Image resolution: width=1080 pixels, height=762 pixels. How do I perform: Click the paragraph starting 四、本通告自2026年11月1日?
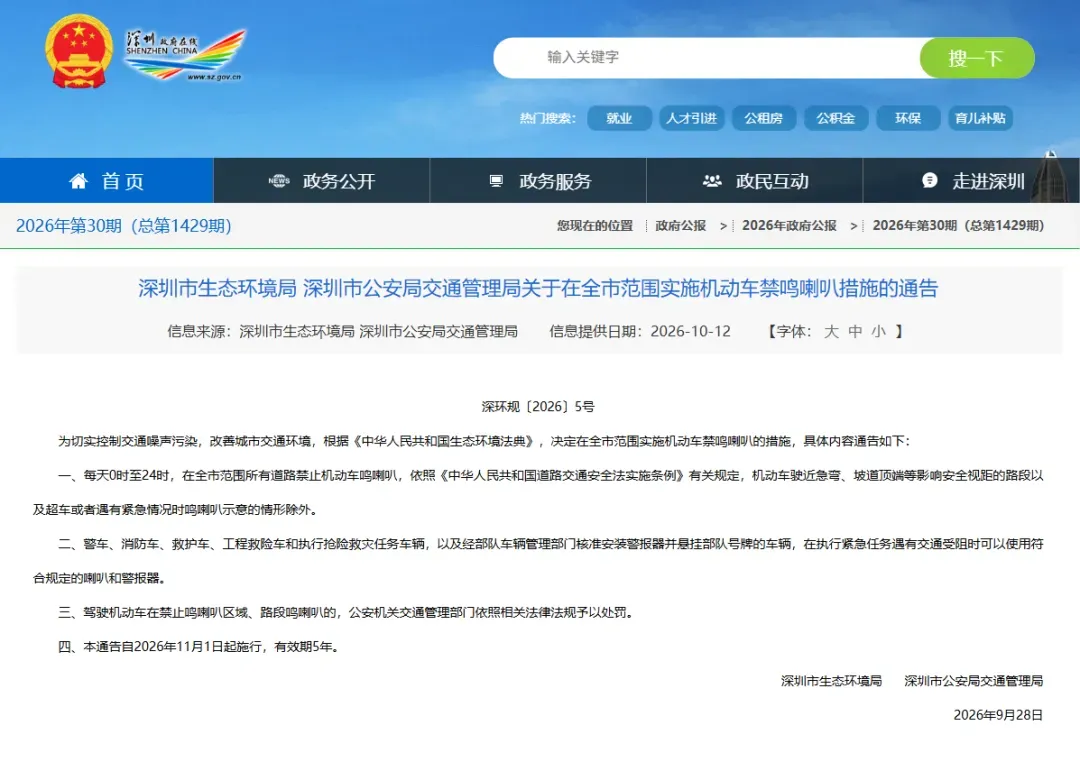click(x=199, y=647)
